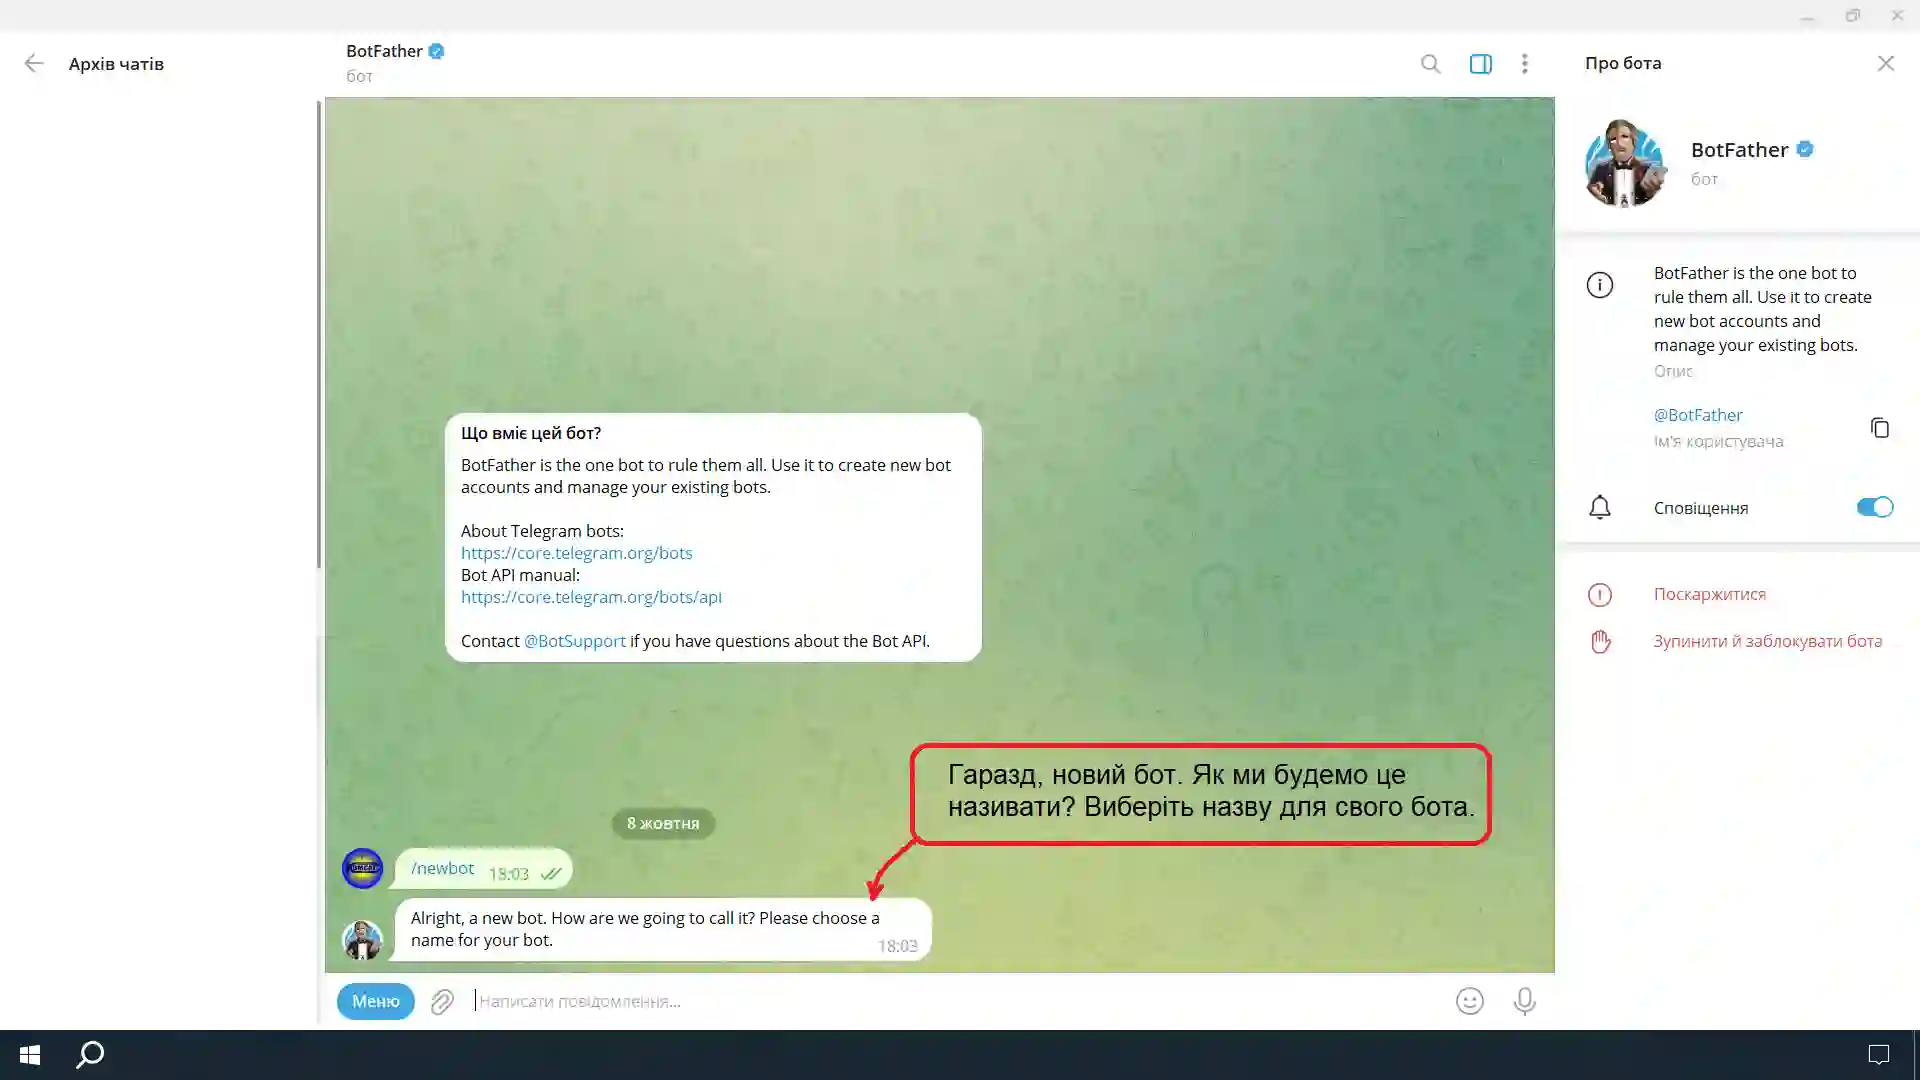
Task: Open the Меню bot commands button
Action: [375, 1001]
